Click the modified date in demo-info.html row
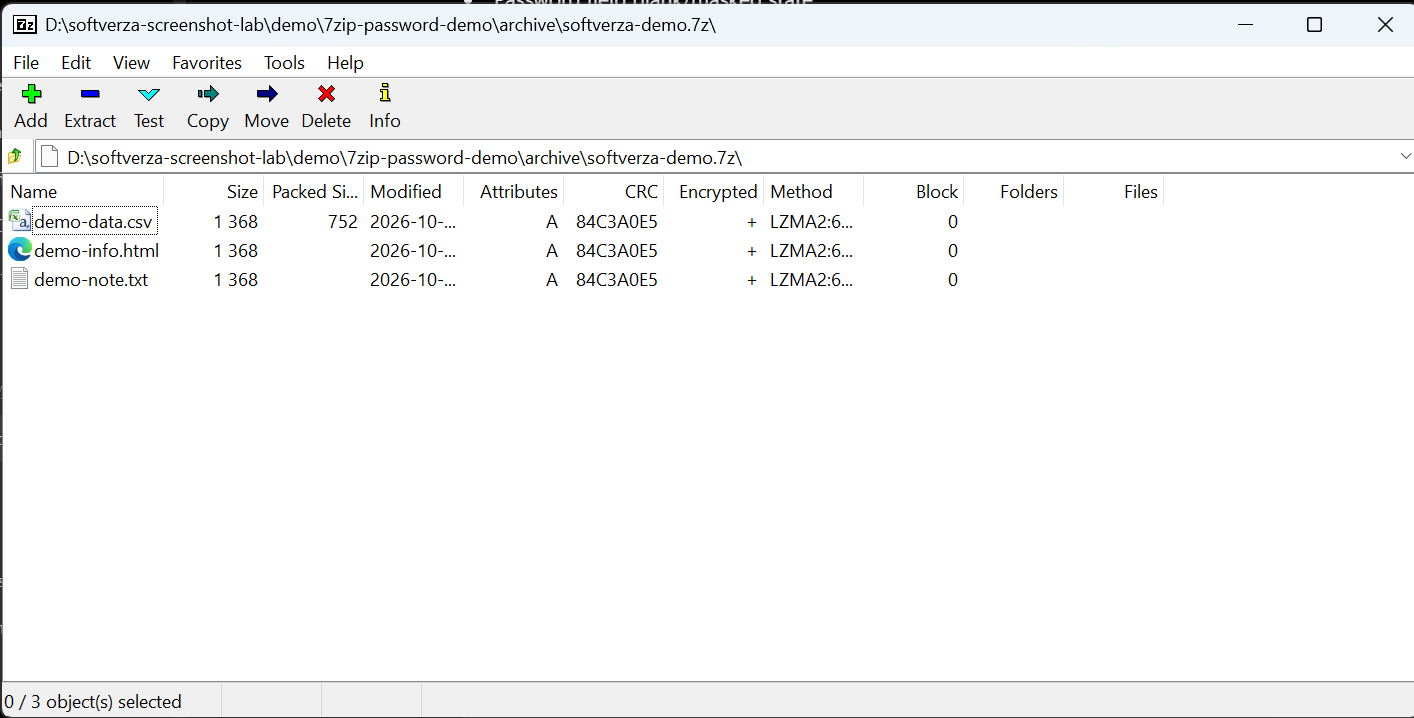1414x718 pixels. click(413, 250)
